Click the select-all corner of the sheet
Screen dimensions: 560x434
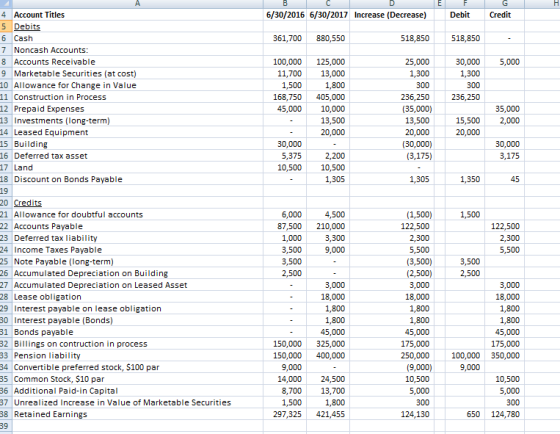click(x=6, y=4)
